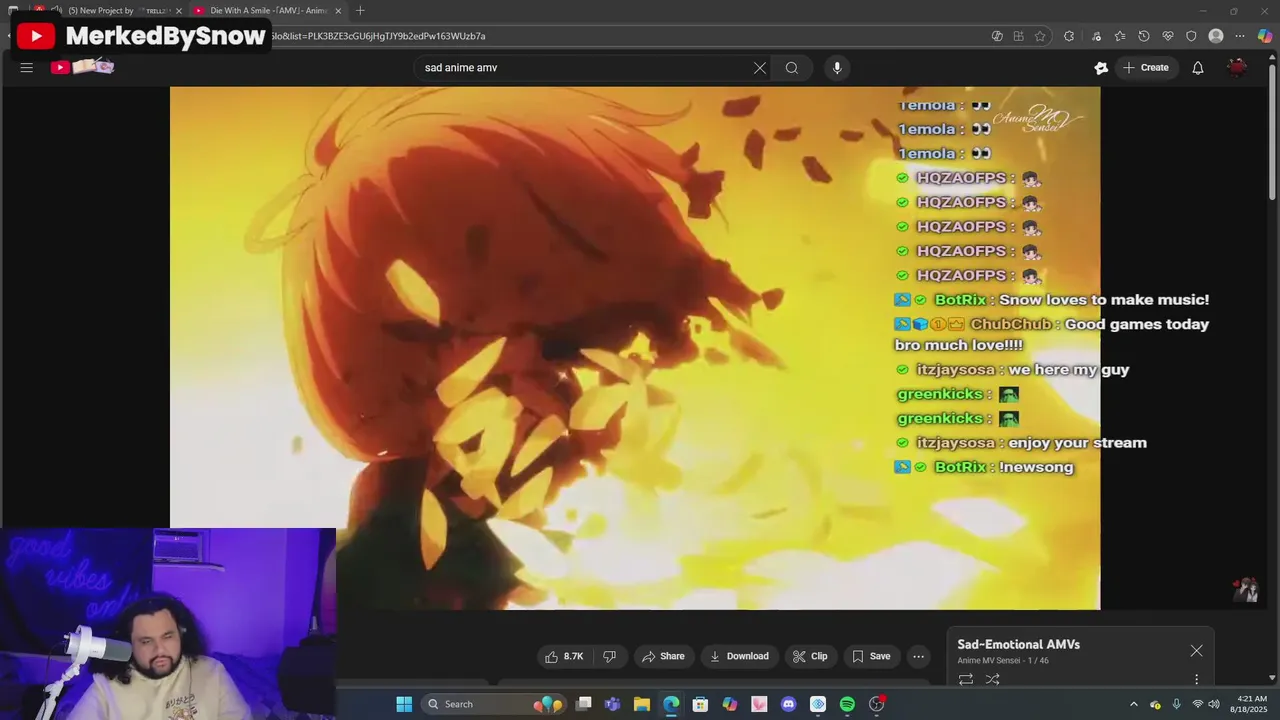Toggle shuffle for the playlist
The width and height of the screenshot is (1280, 720).
[x=993, y=679]
